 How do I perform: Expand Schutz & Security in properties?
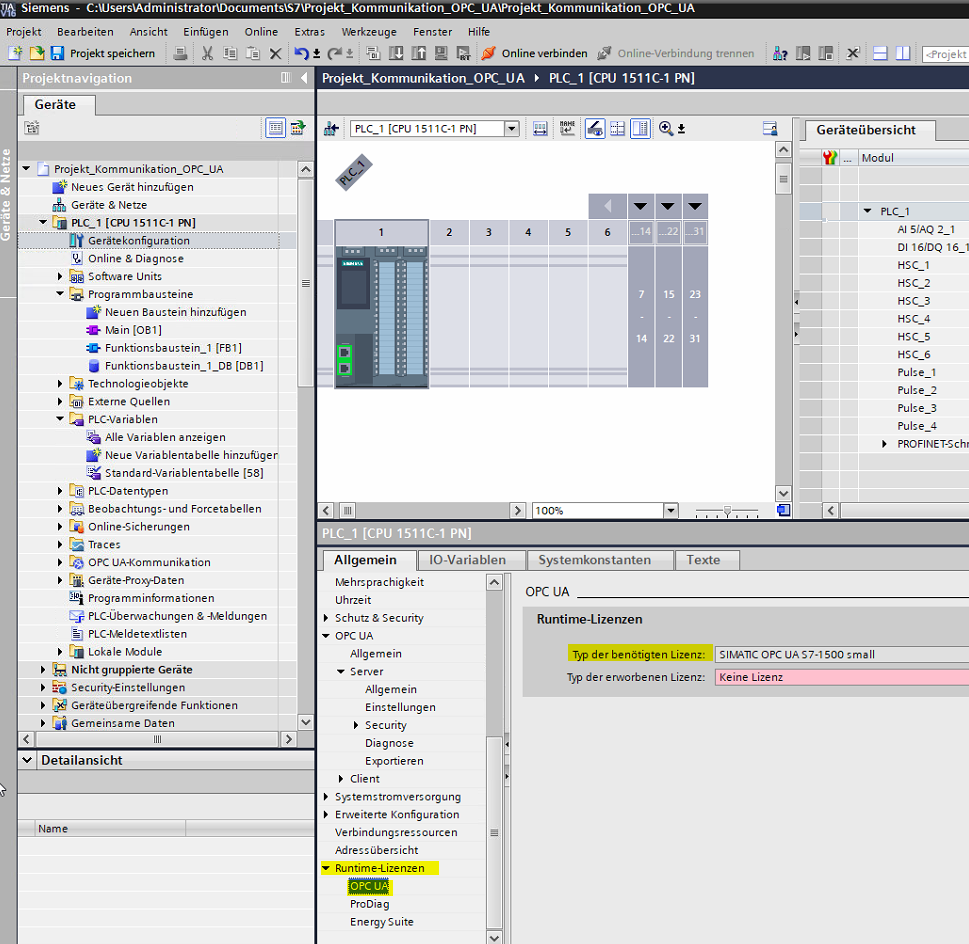pos(326,618)
